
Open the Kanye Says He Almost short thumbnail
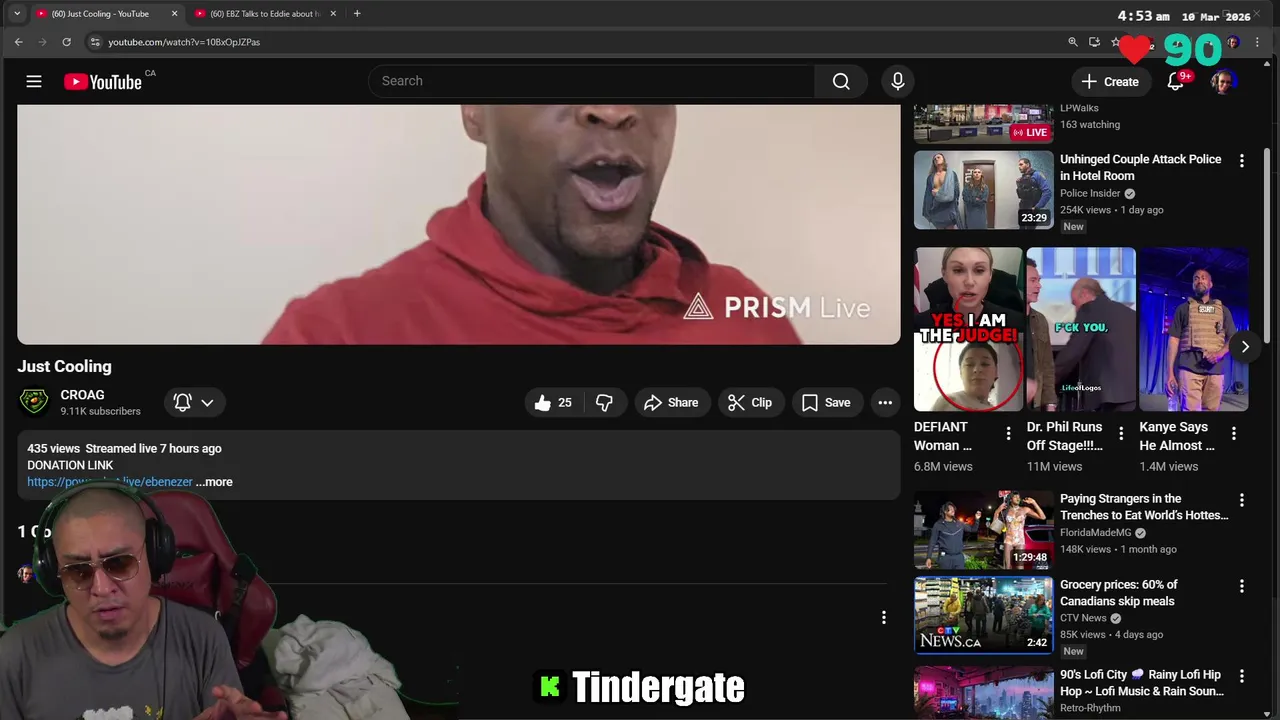pyautogui.click(x=1194, y=329)
